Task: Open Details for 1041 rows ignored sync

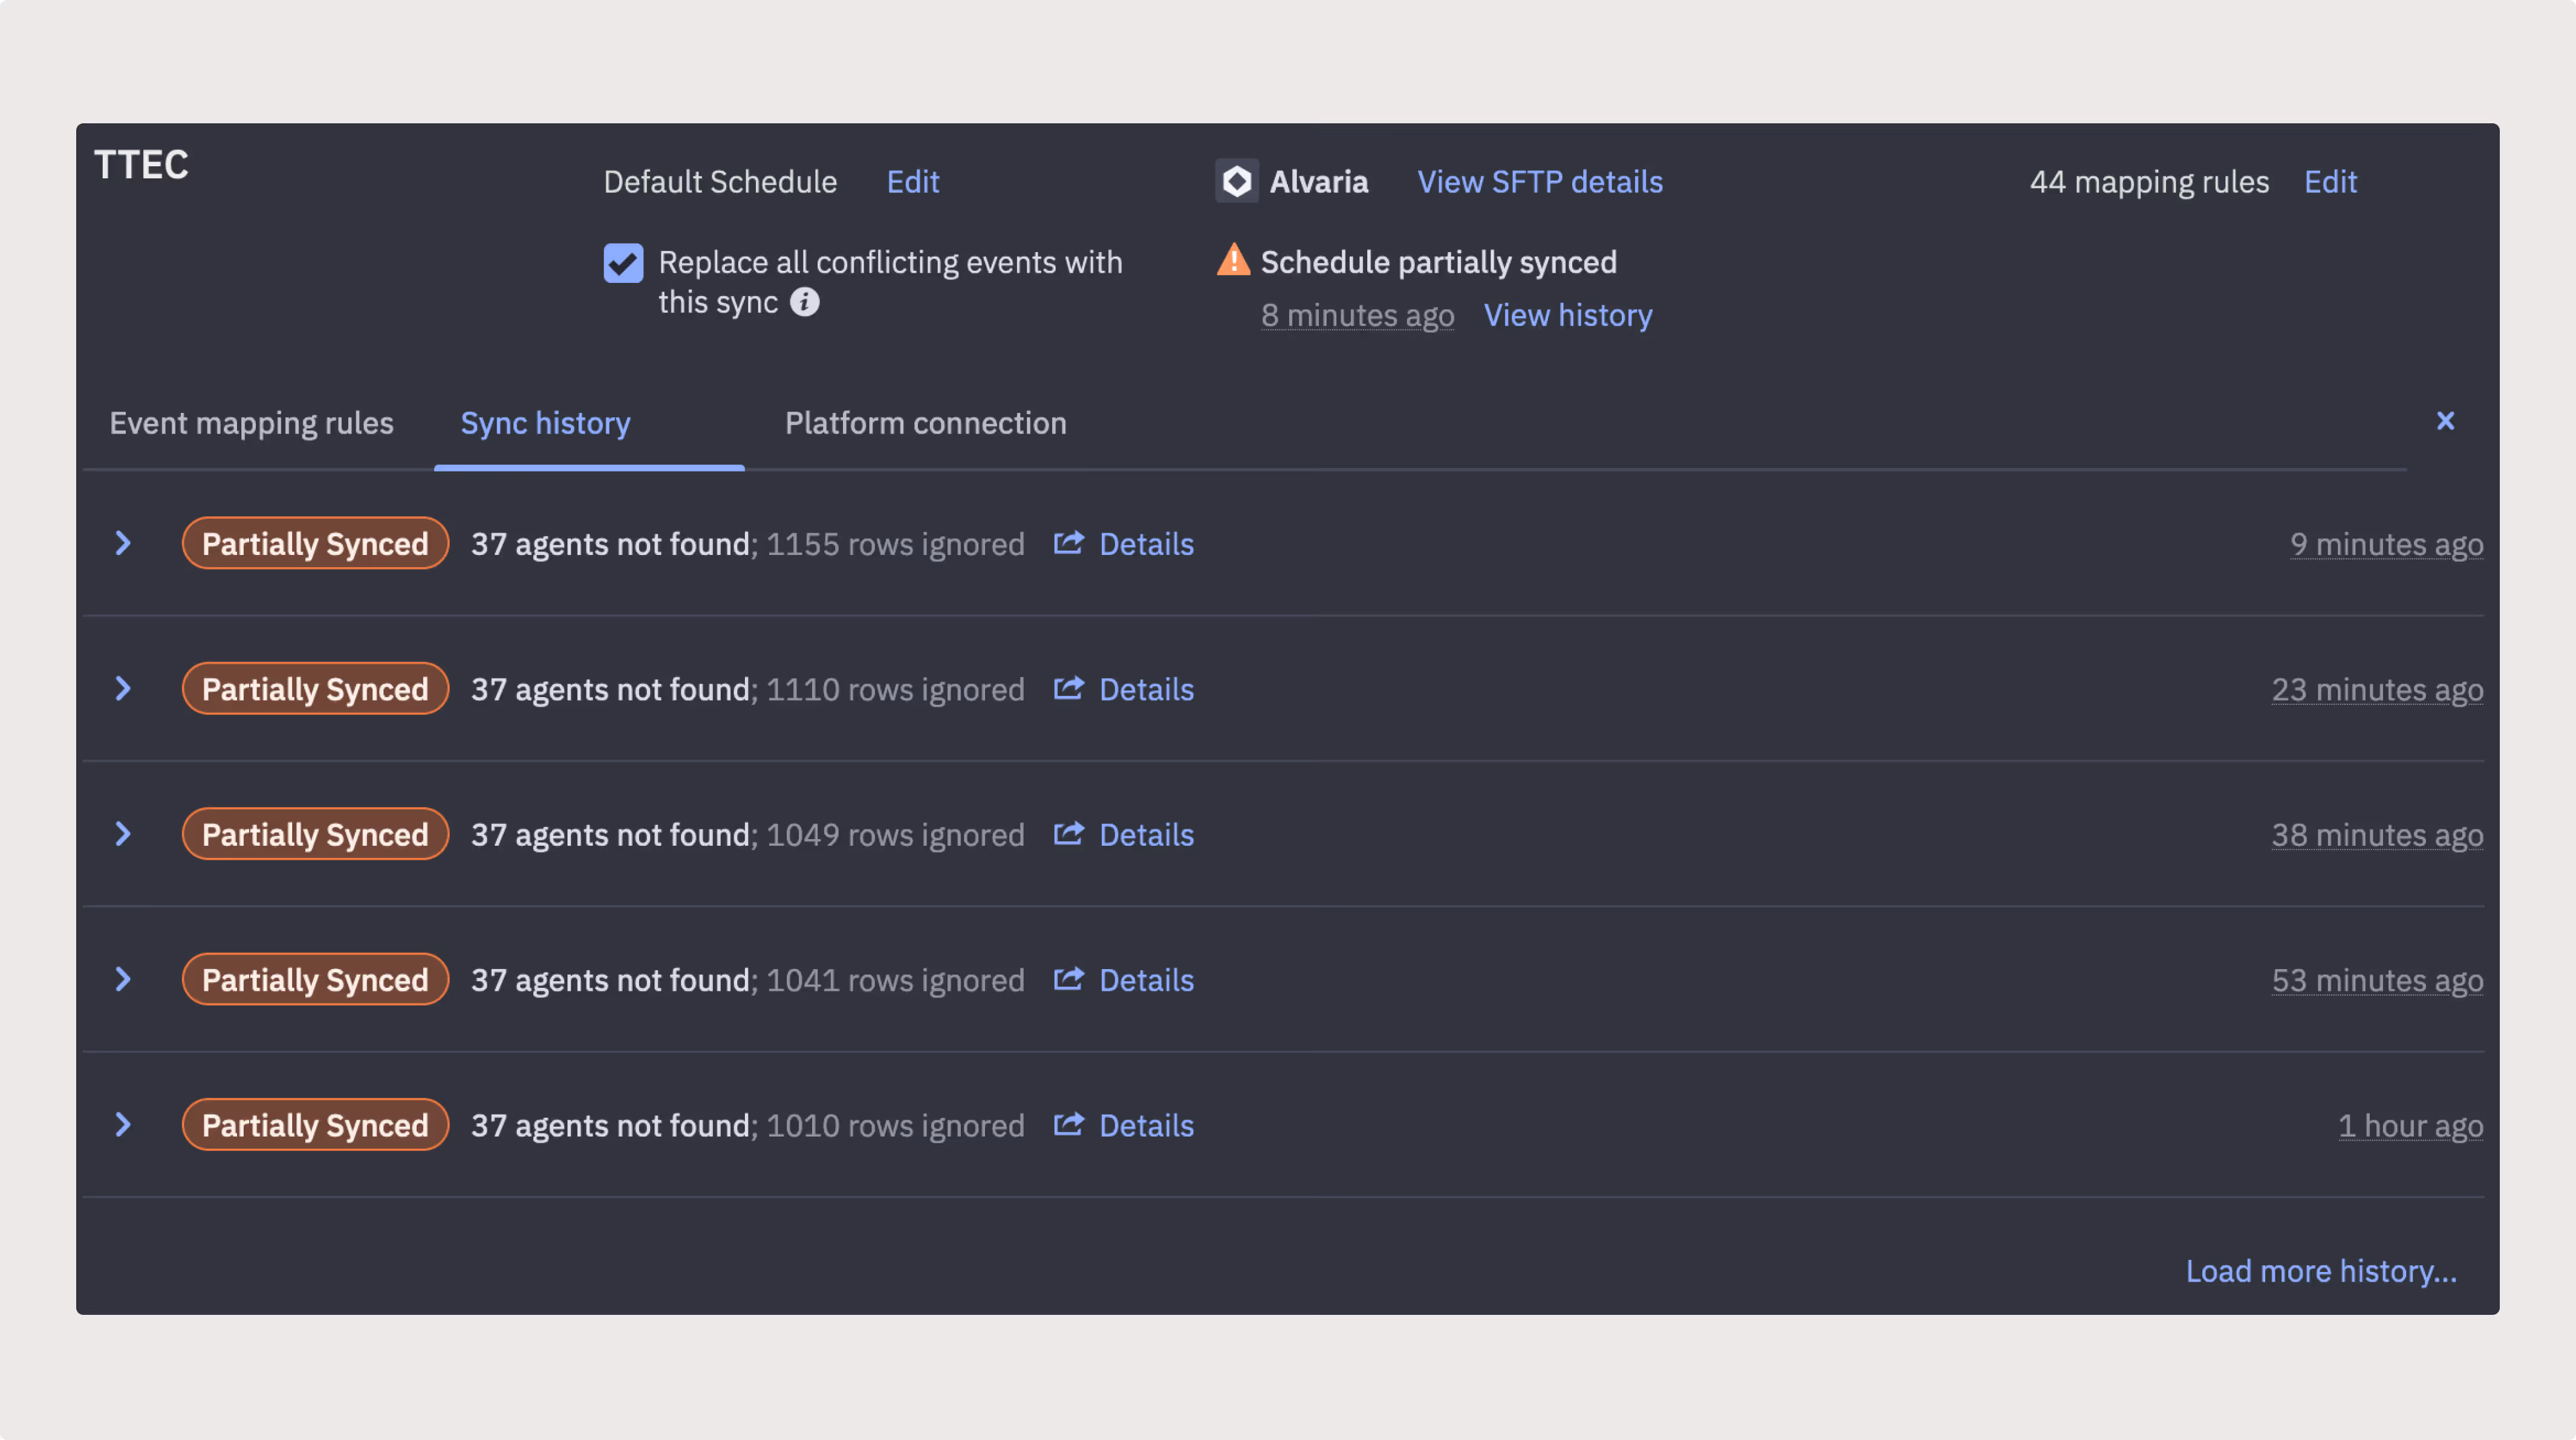Action: click(1146, 980)
